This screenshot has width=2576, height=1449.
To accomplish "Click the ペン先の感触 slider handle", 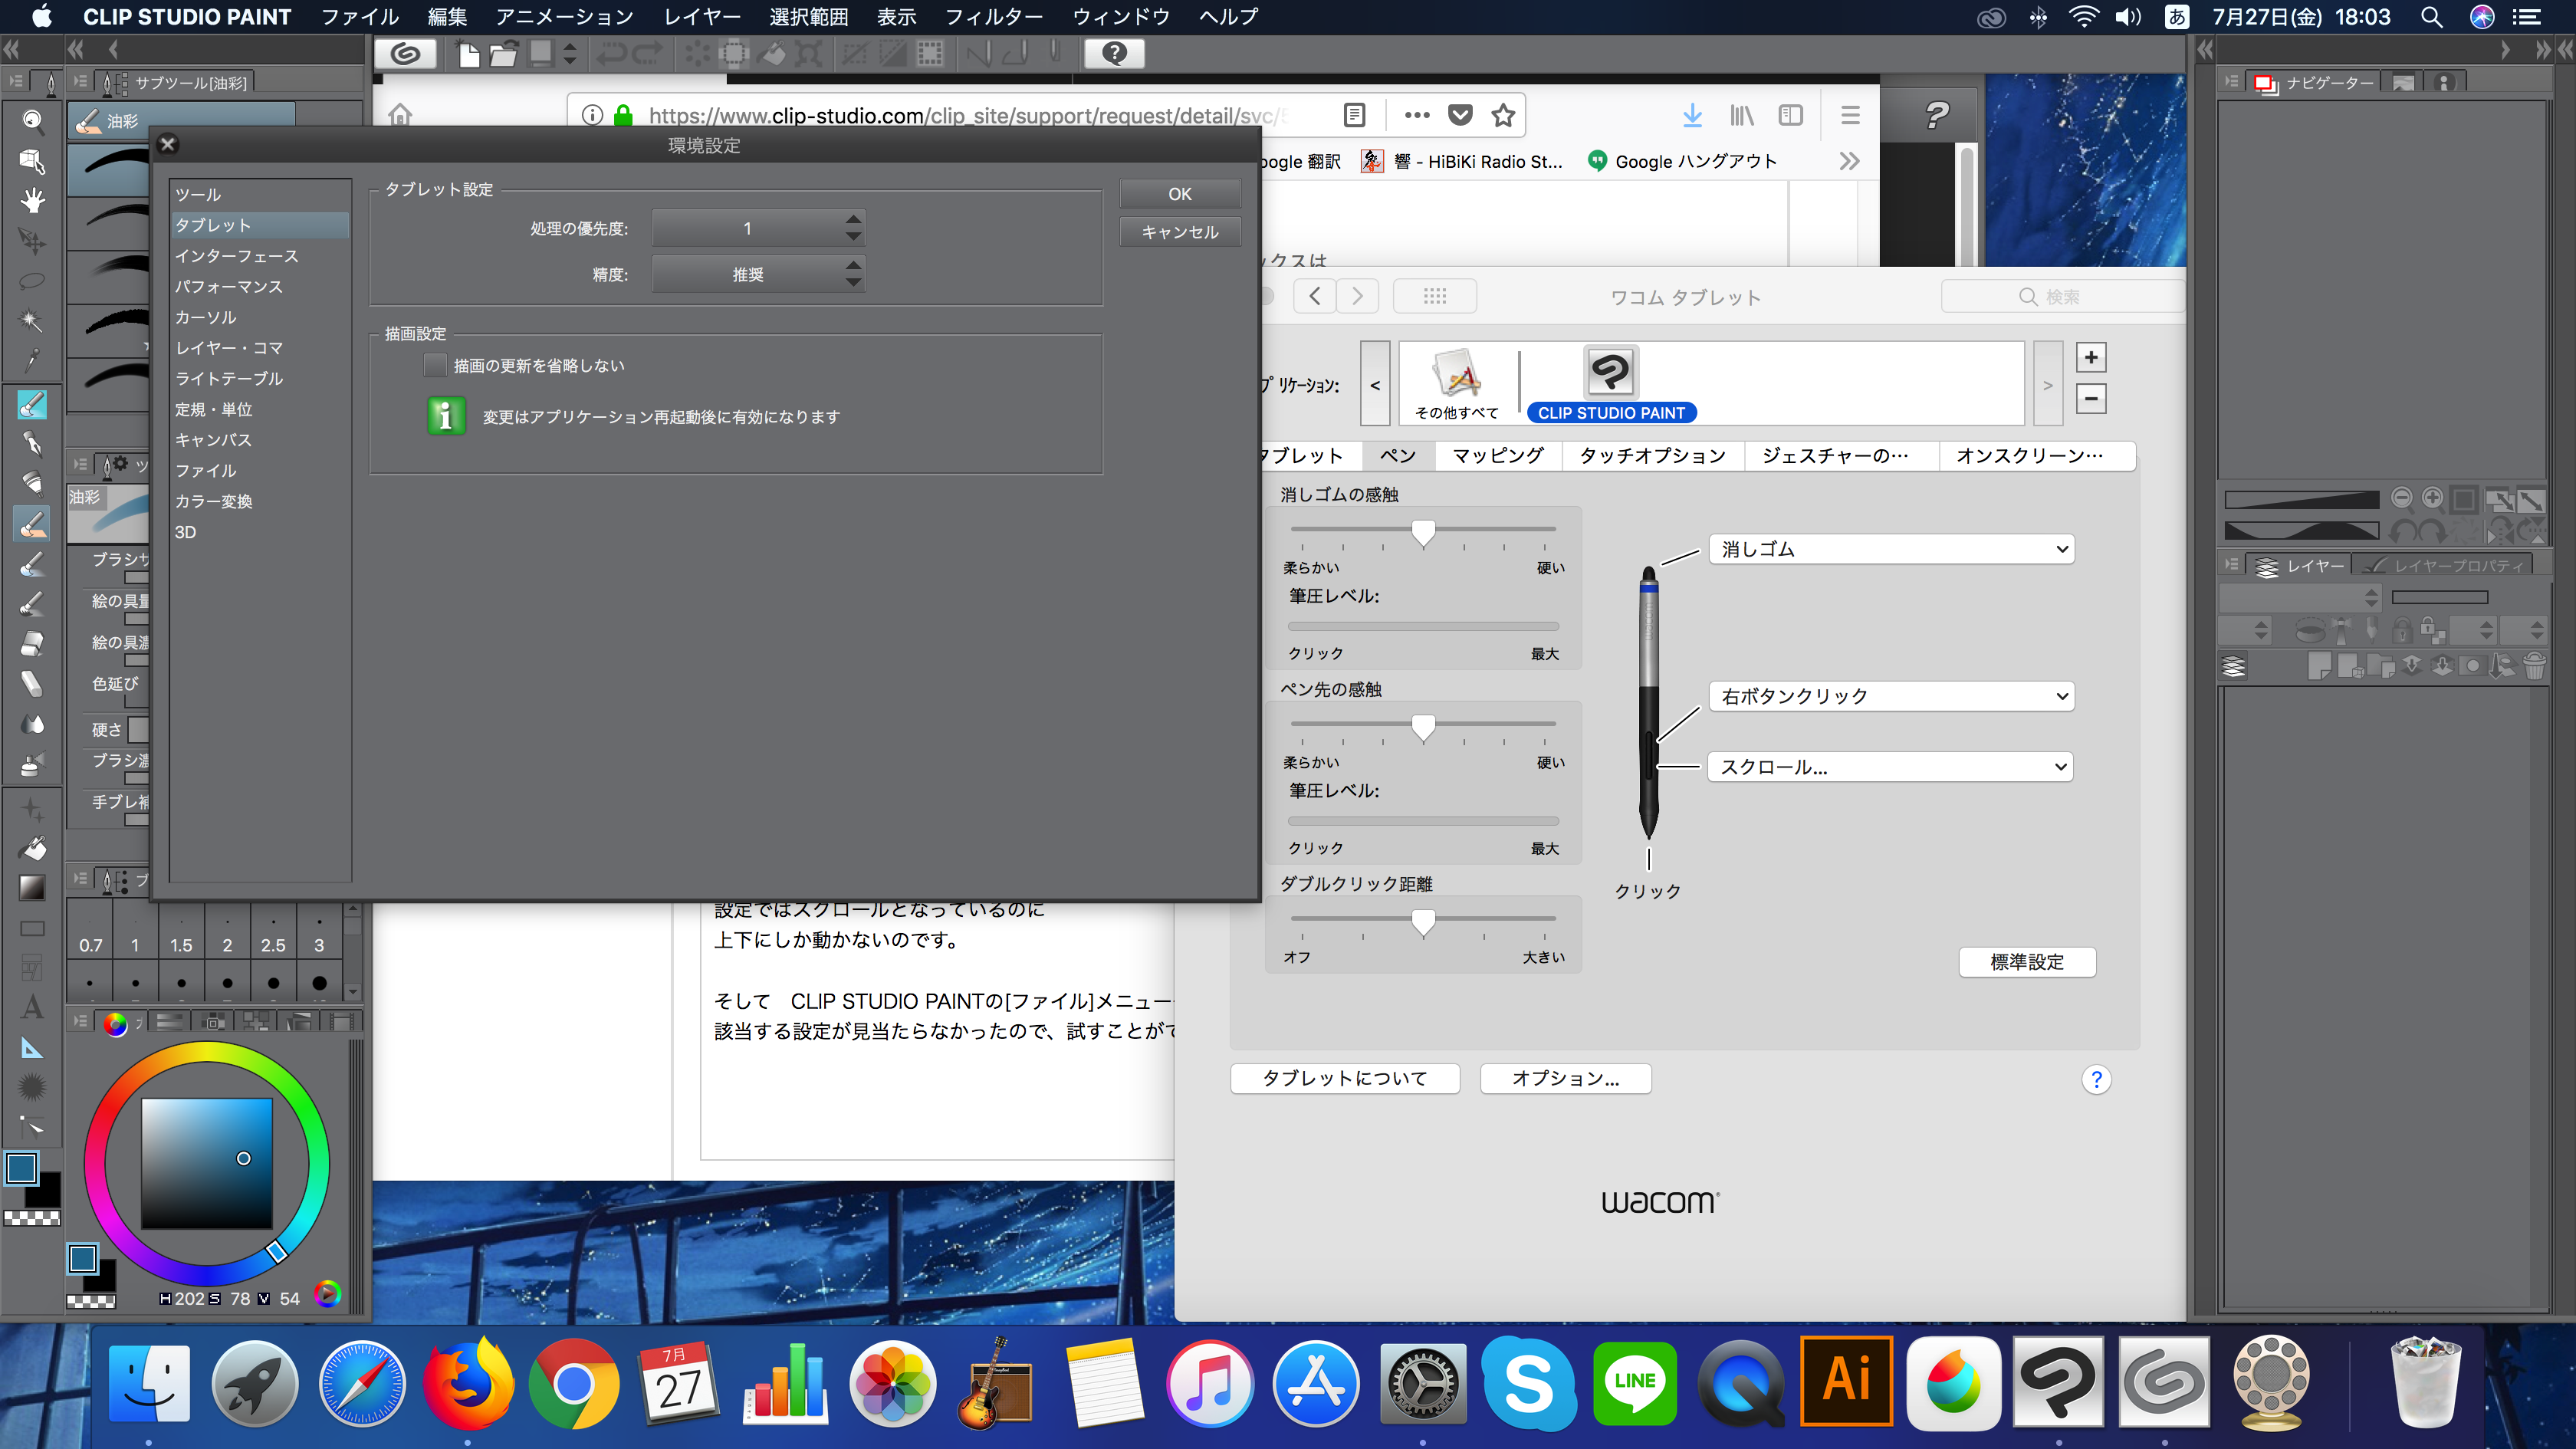I will coord(1423,727).
